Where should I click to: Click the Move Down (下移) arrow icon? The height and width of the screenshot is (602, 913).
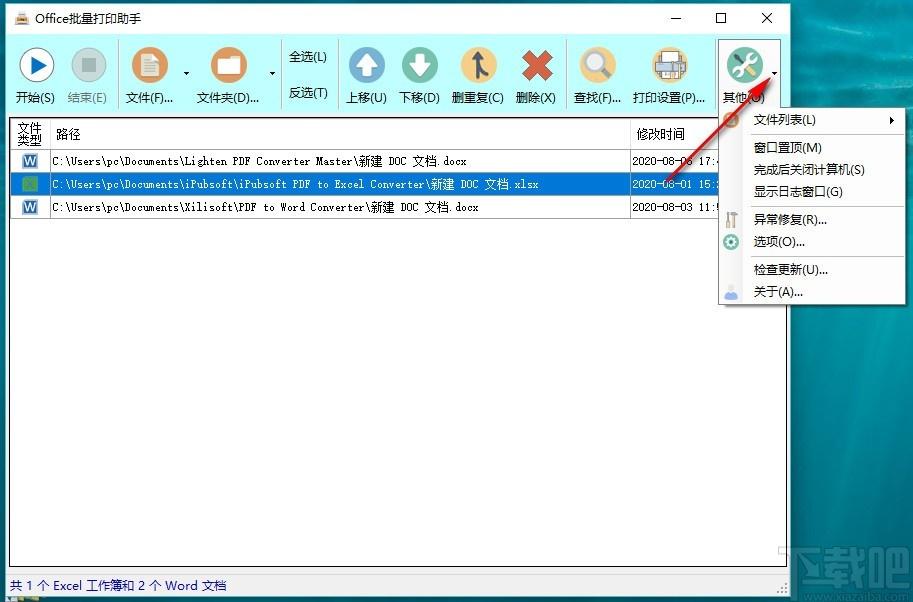coord(419,65)
